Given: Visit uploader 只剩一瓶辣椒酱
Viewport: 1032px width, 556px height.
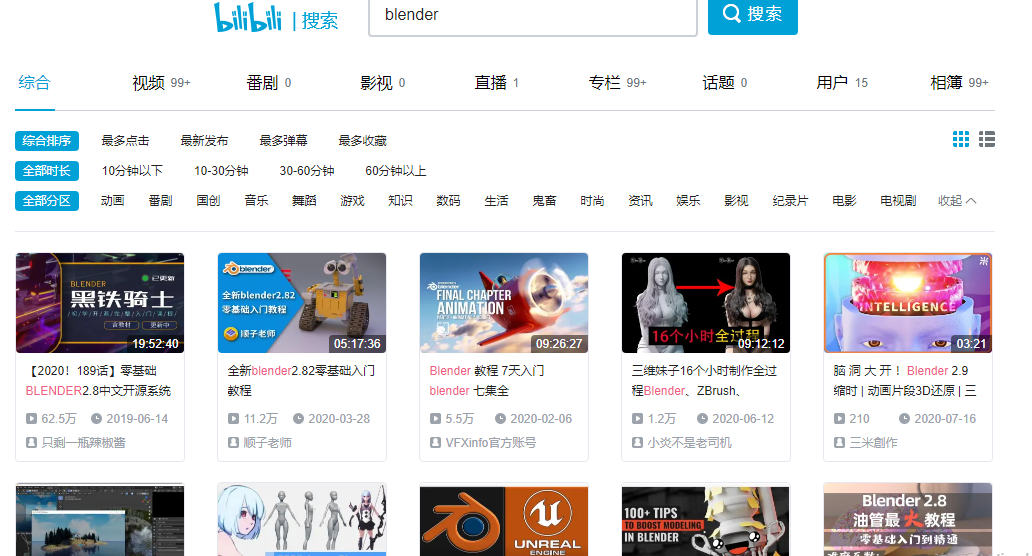Looking at the screenshot, I should click(83, 443).
